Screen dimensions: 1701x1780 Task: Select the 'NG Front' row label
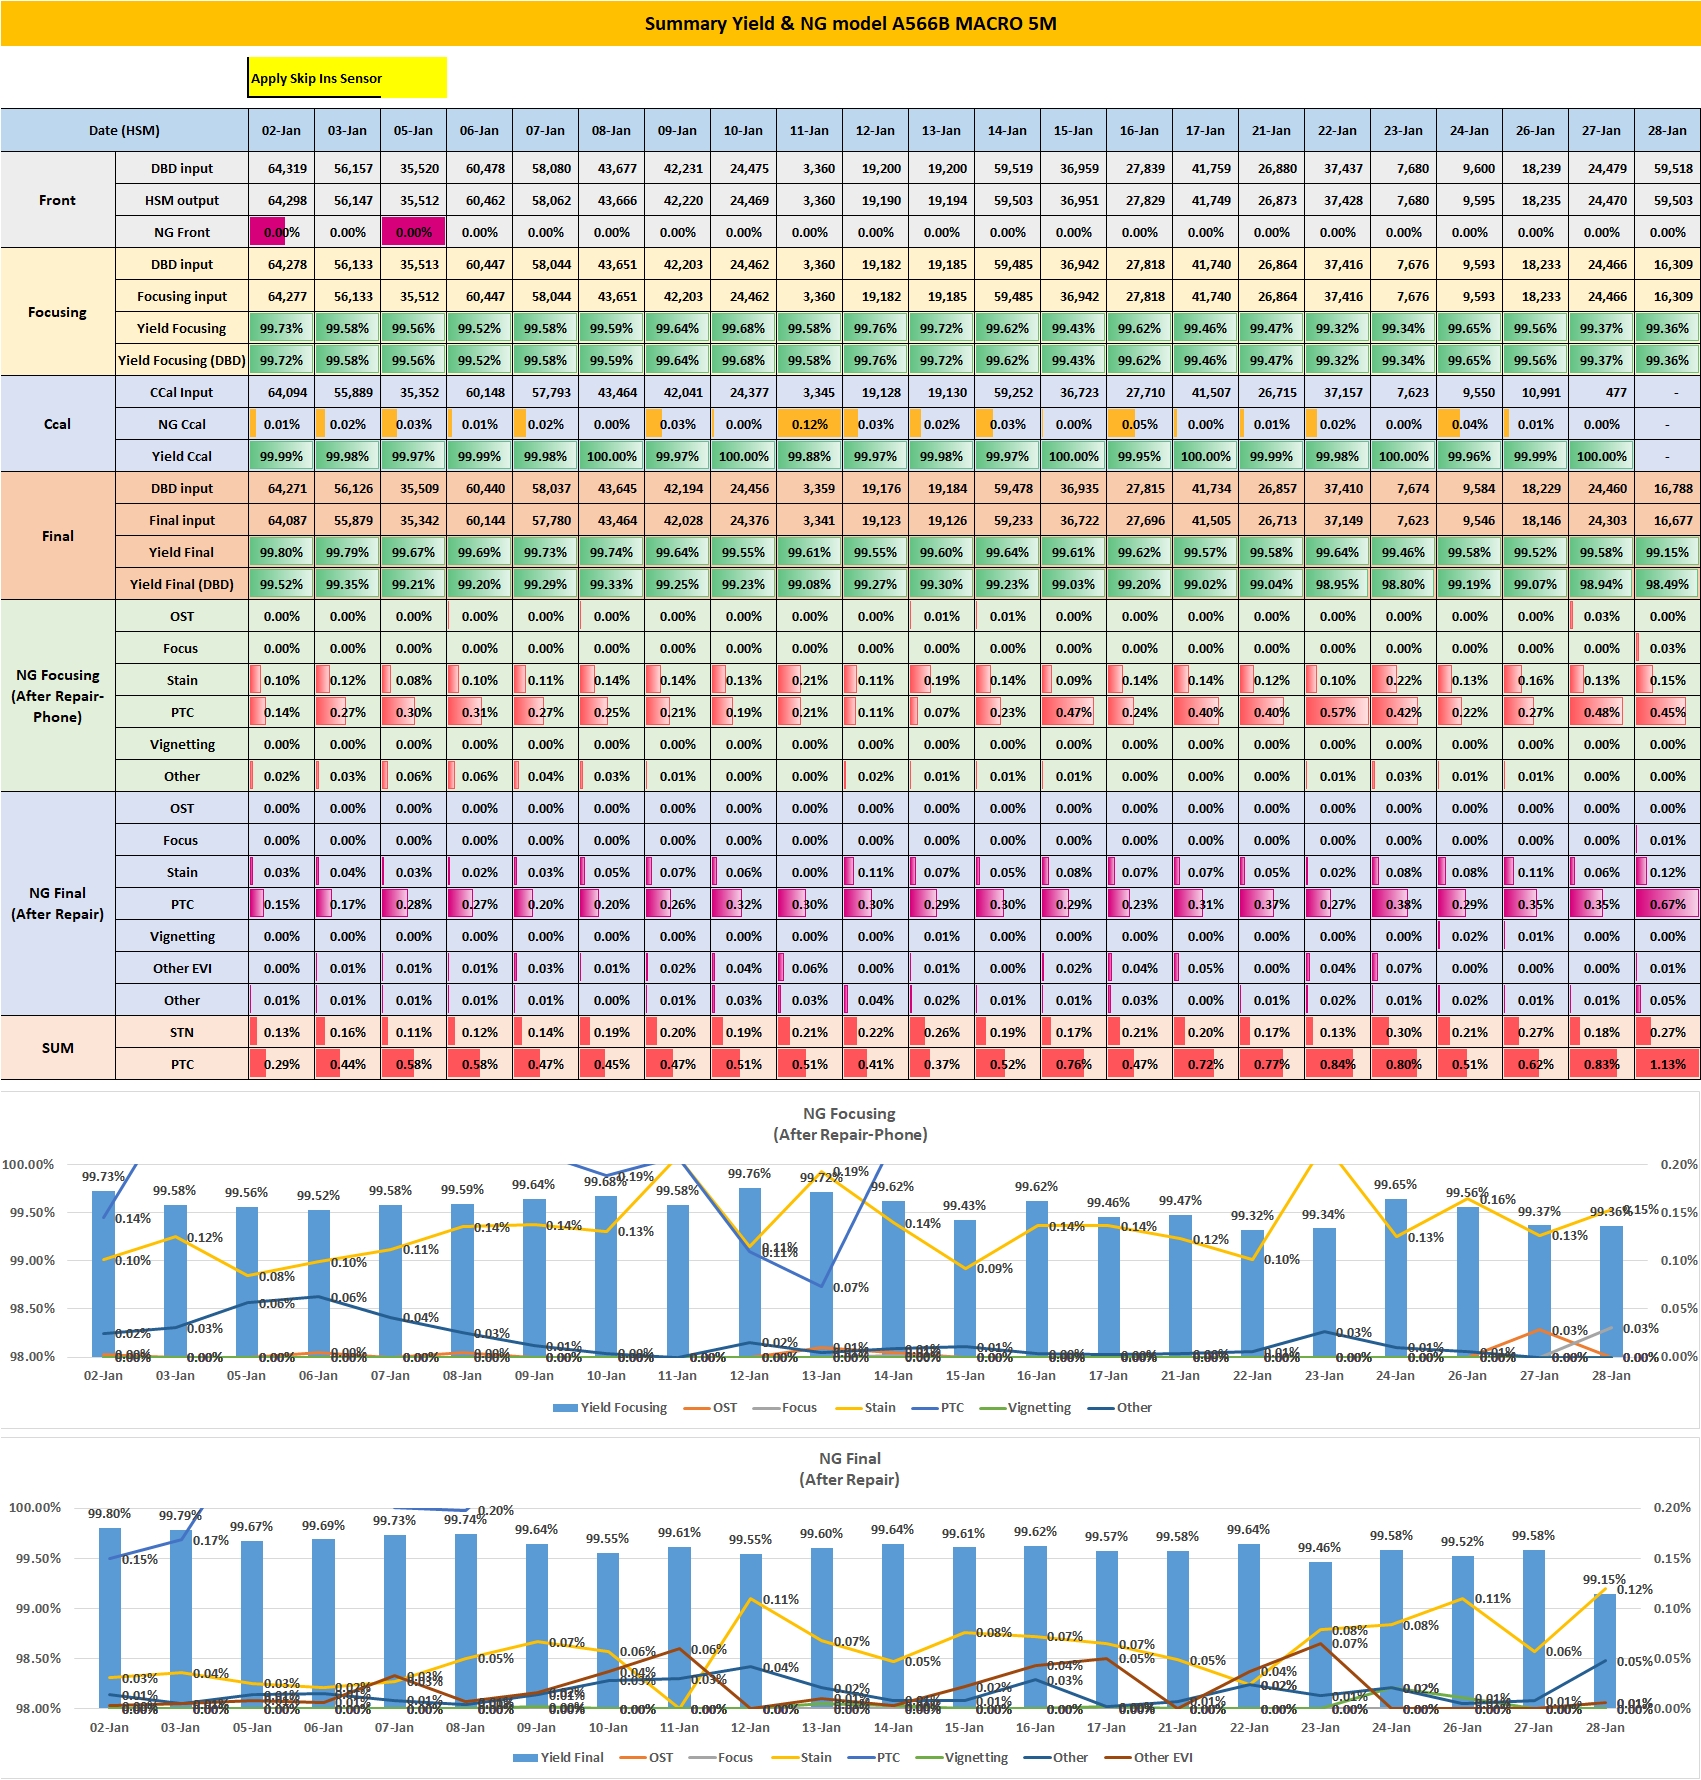[x=182, y=232]
